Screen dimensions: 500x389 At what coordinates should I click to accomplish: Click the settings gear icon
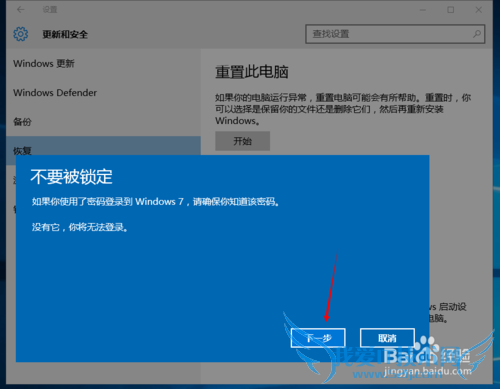pos(21,34)
